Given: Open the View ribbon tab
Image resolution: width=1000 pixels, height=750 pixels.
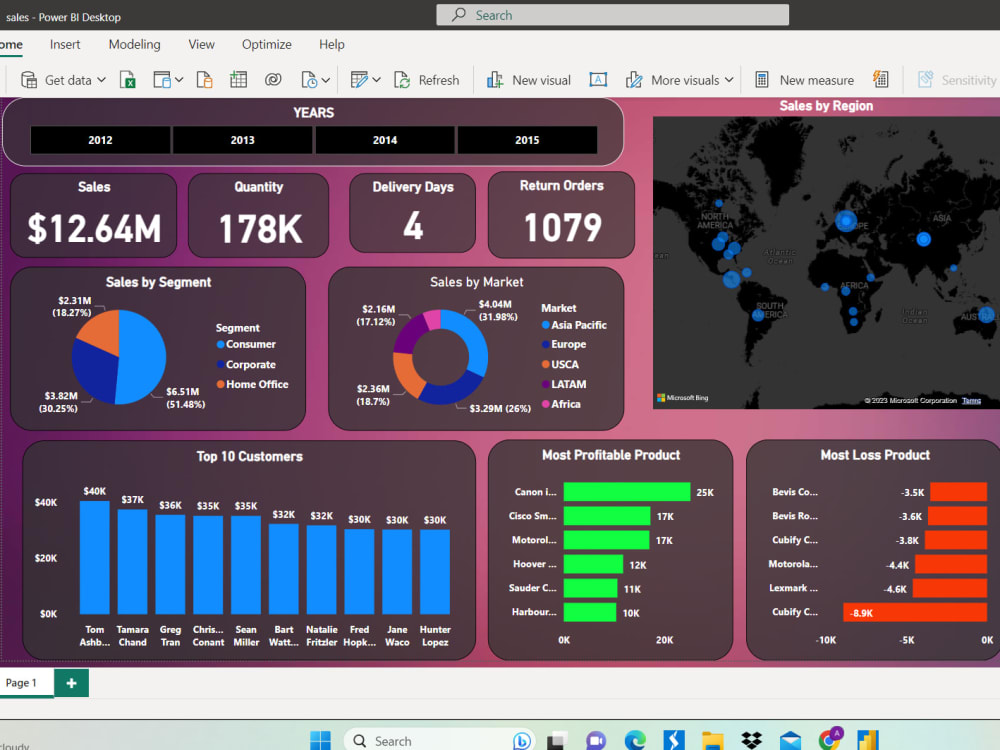Looking at the screenshot, I should 201,44.
